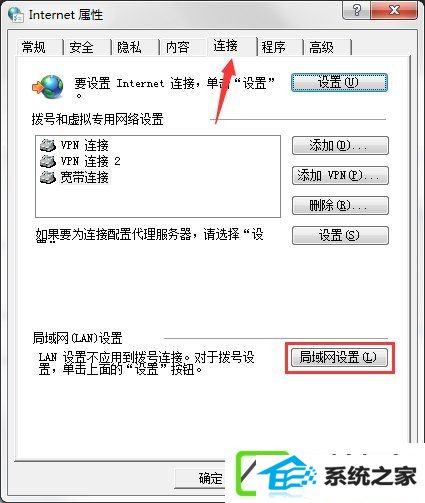Click the 设置(U) button
Image resolution: width=425 pixels, height=503 pixels.
click(x=339, y=82)
